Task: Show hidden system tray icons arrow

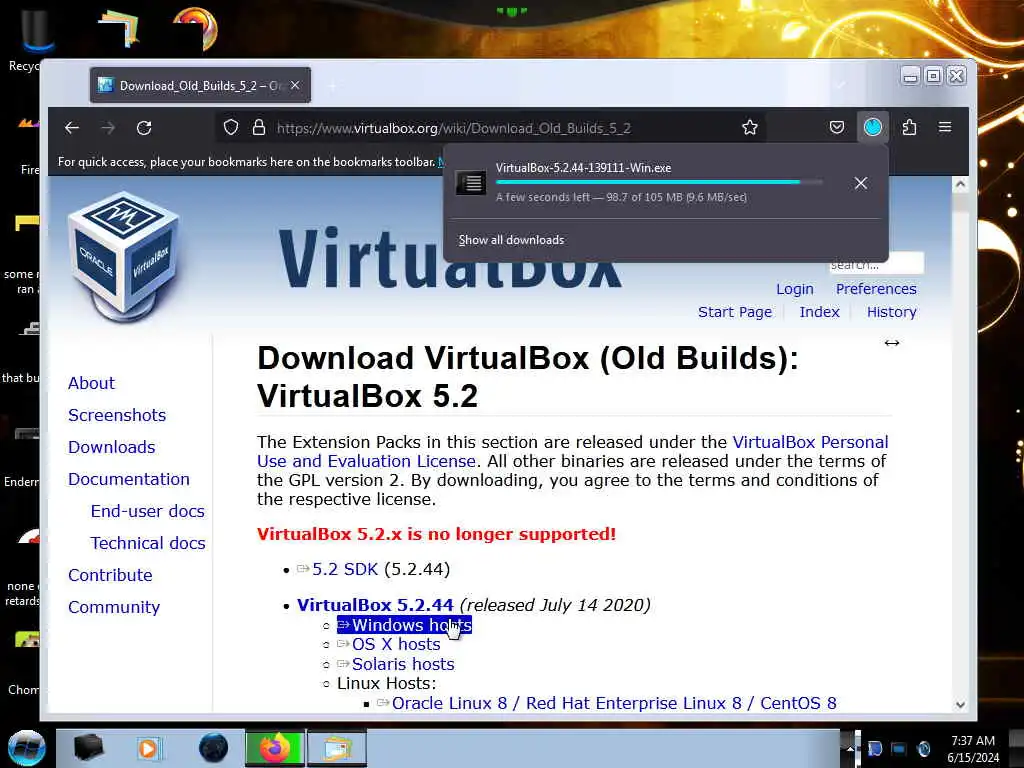Action: (849, 749)
